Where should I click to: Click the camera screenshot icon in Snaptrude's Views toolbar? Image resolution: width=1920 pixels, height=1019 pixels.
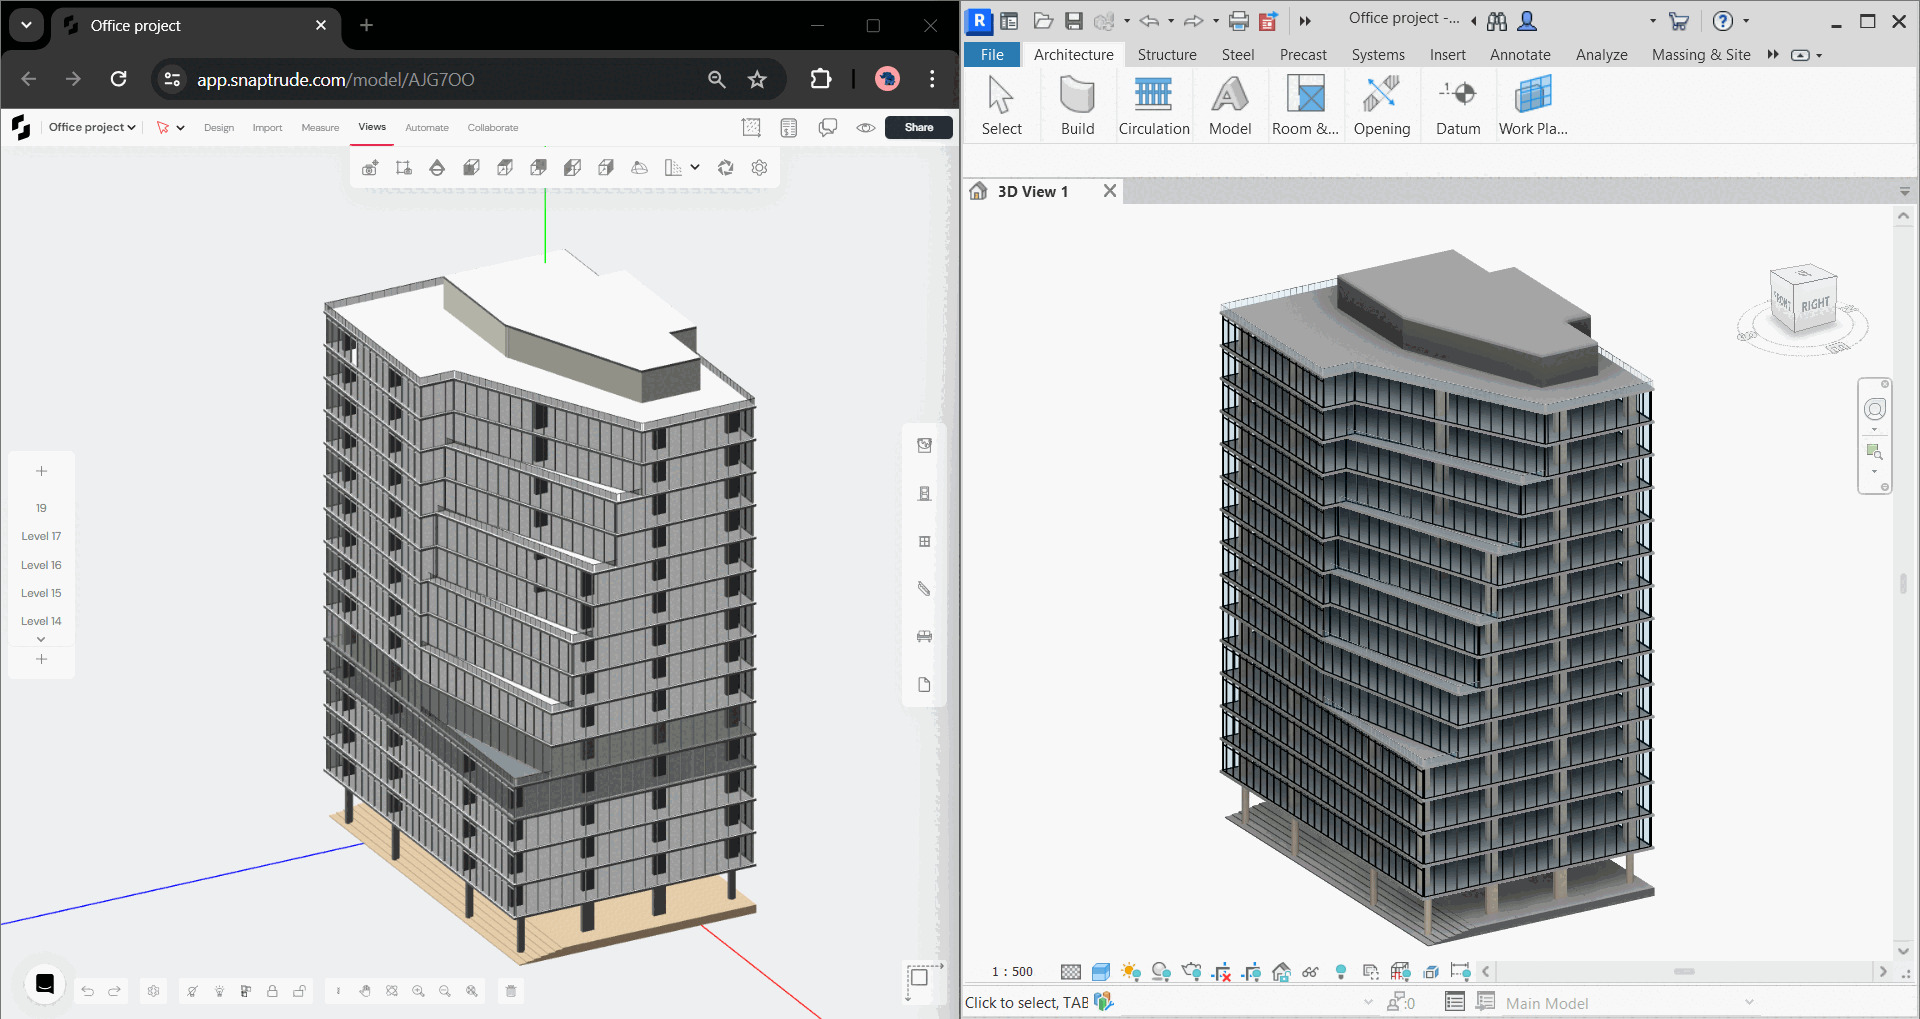[x=370, y=167]
